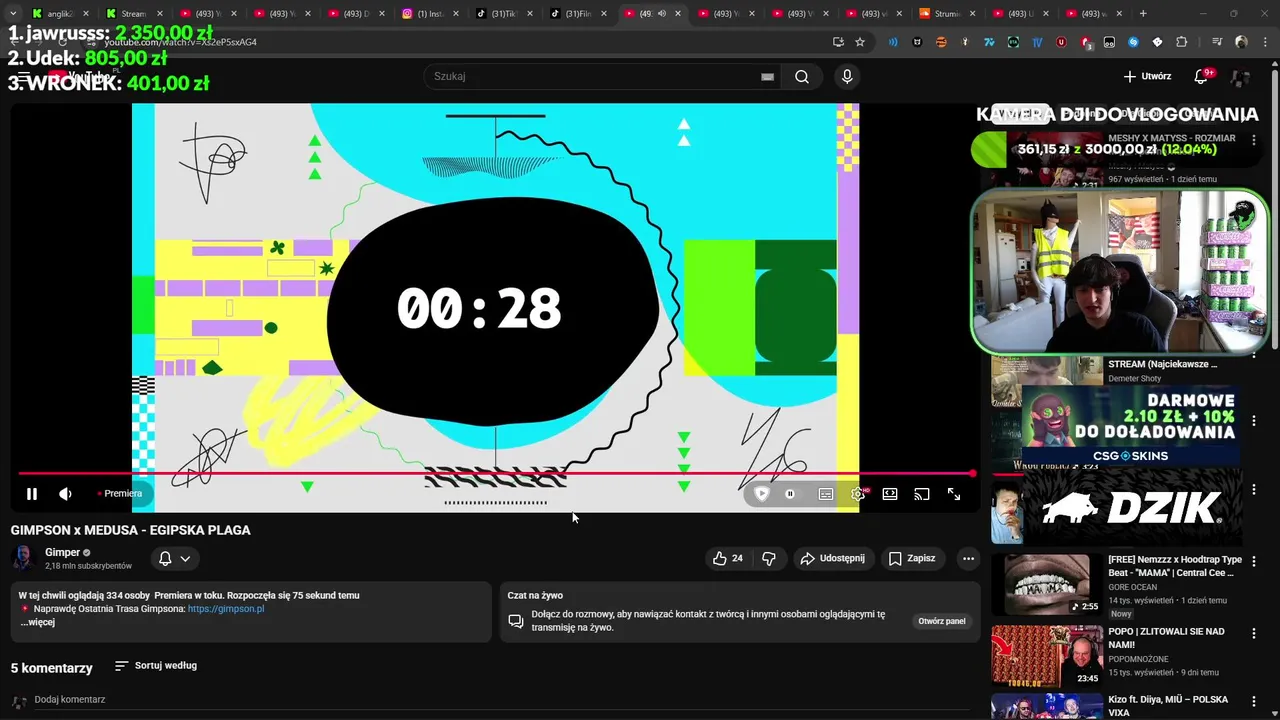Pause the video with the pause button
Image resolution: width=1280 pixels, height=720 pixels.
[x=32, y=494]
